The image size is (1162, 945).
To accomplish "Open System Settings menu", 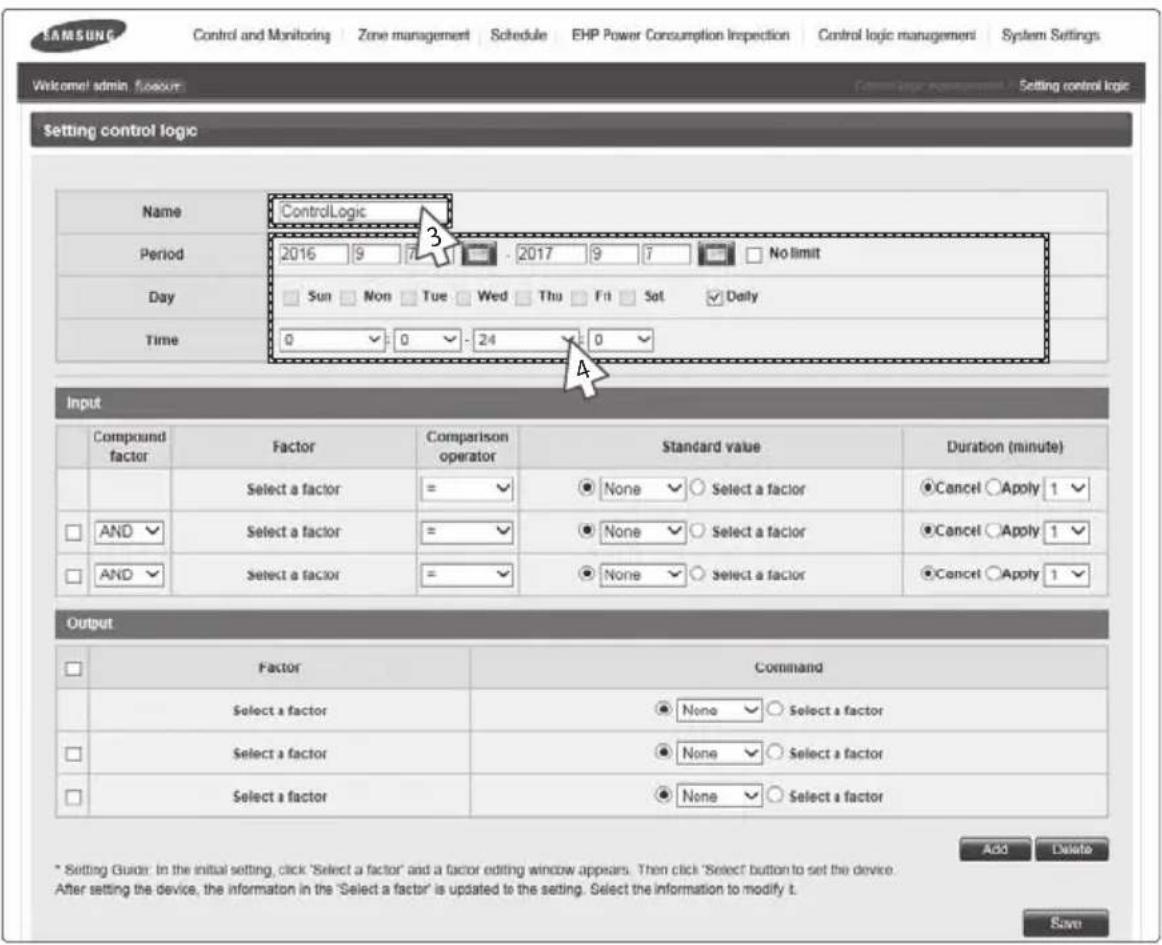I will click(x=1050, y=35).
